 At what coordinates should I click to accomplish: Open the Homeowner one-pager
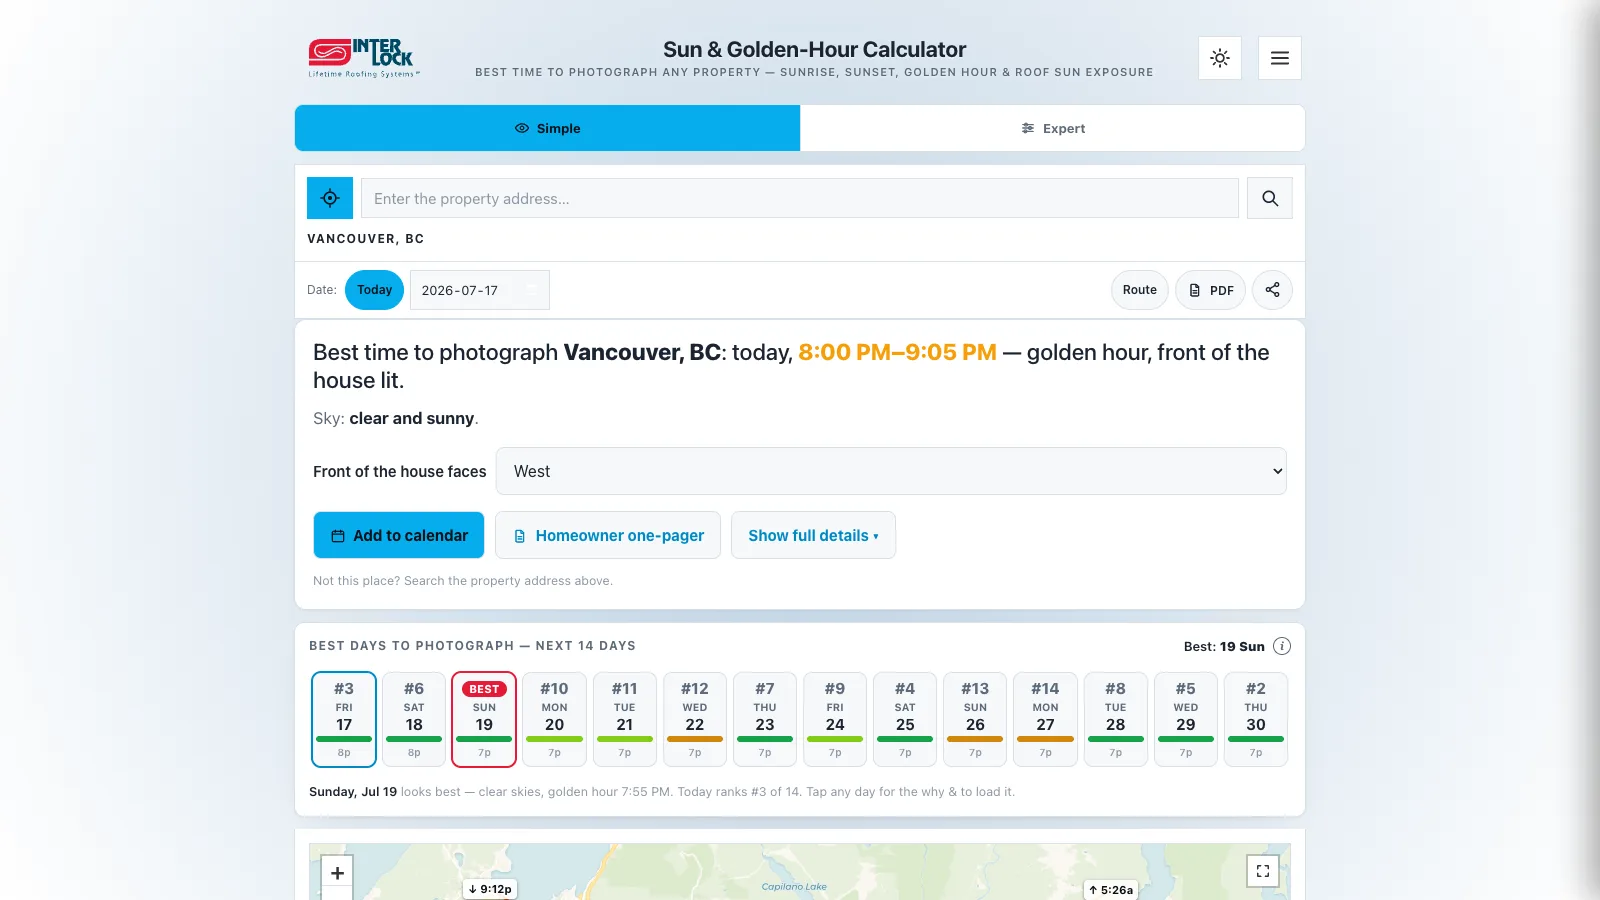608,535
